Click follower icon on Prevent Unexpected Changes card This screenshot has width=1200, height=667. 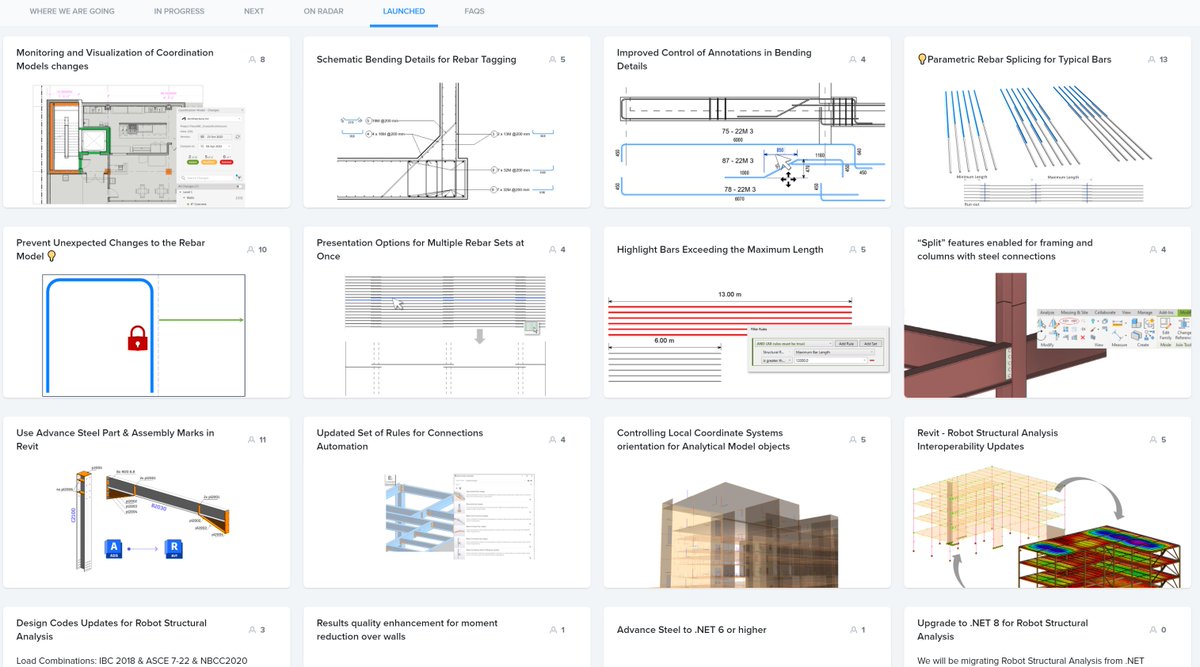pos(252,250)
